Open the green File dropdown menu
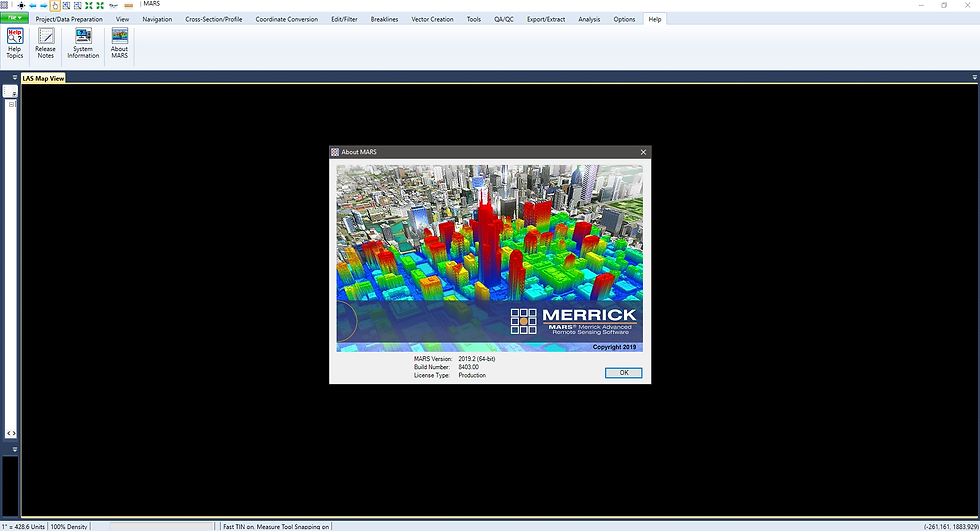 (14, 18)
